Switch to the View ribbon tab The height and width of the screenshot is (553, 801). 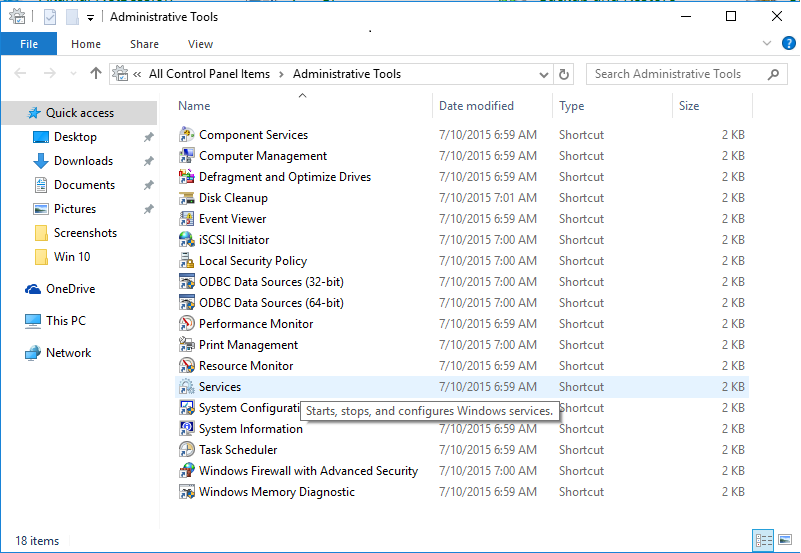click(x=200, y=44)
